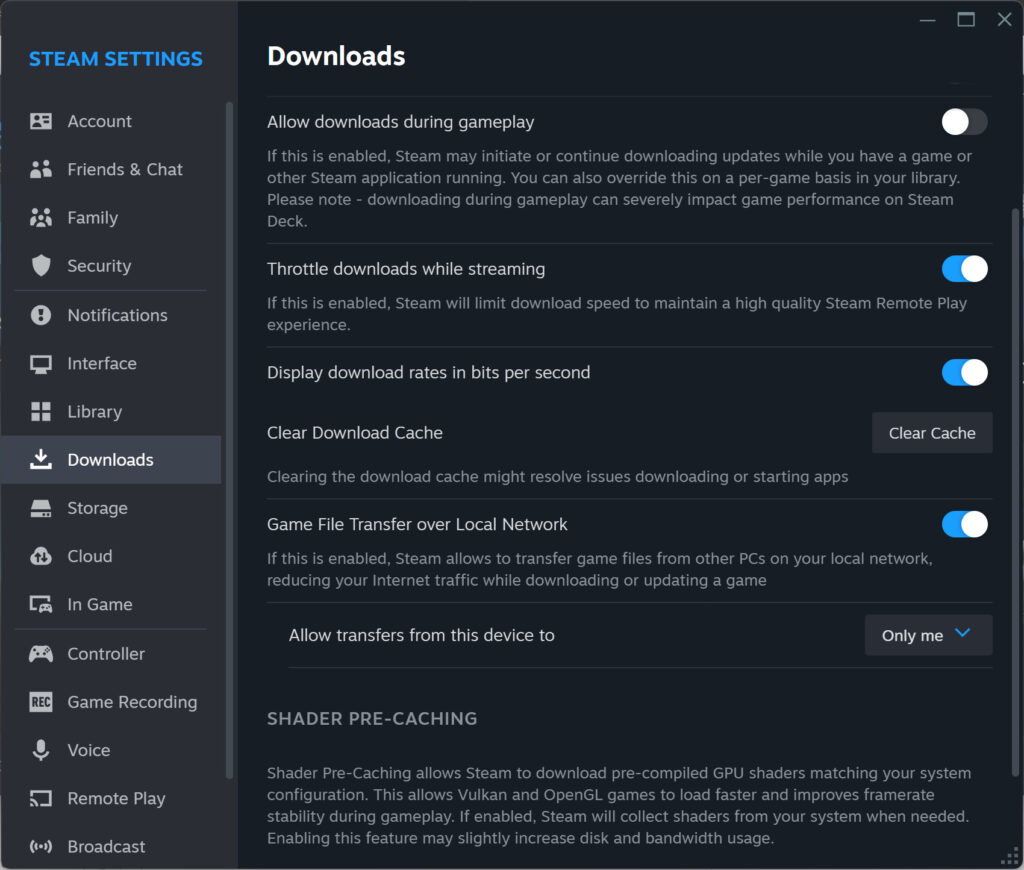This screenshot has height=870, width=1024.
Task: Disable Throttle downloads while streaming
Action: pyautogui.click(x=963, y=268)
